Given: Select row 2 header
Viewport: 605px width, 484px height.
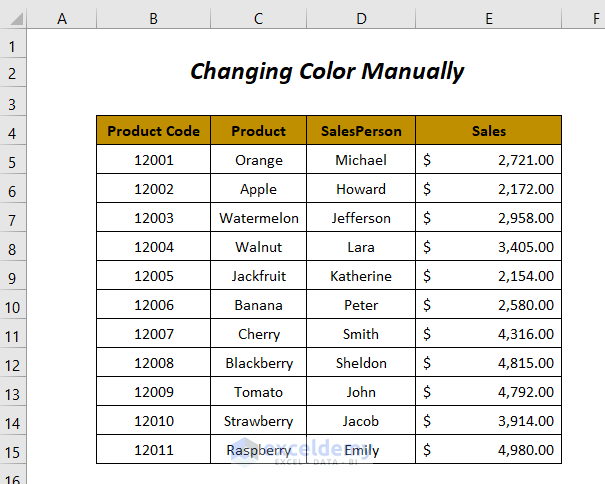Looking at the screenshot, I should click(x=13, y=73).
